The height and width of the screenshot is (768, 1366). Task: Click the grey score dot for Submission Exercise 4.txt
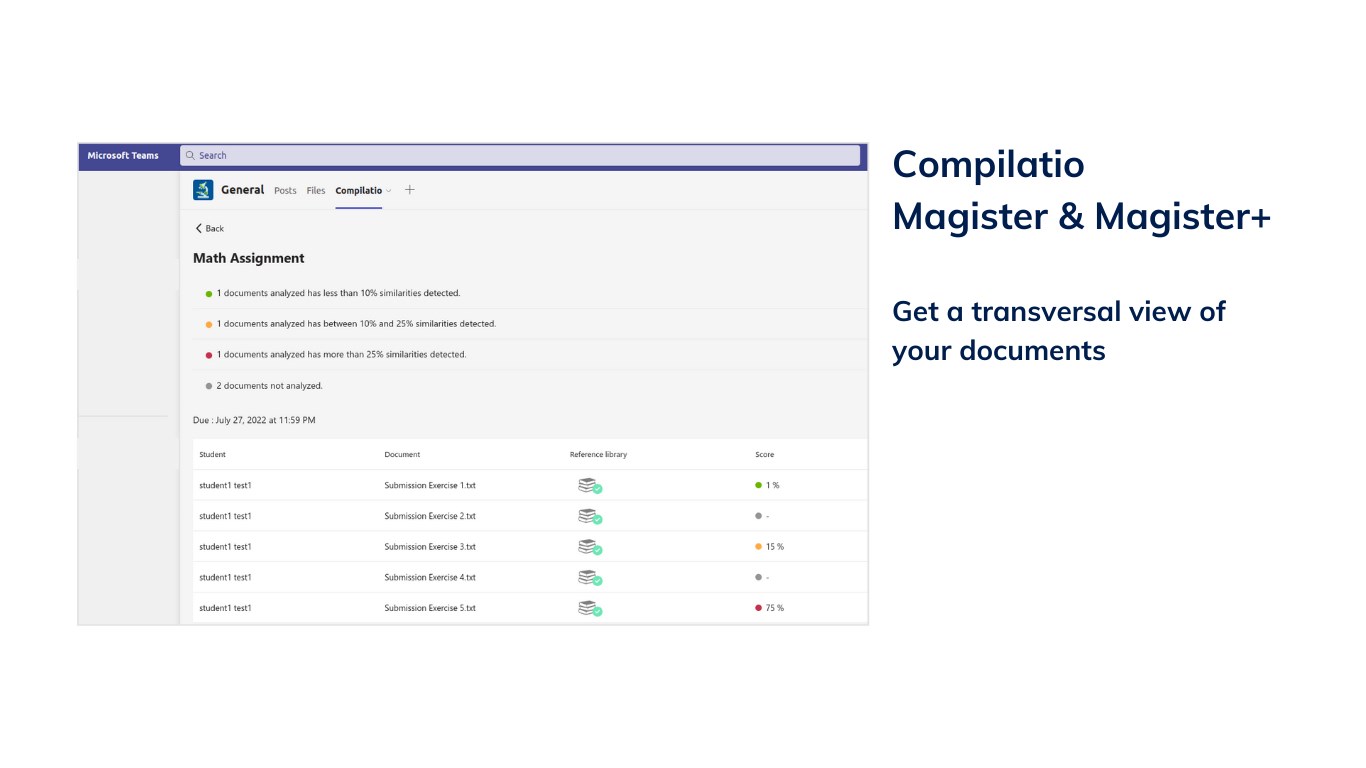pyautogui.click(x=759, y=577)
